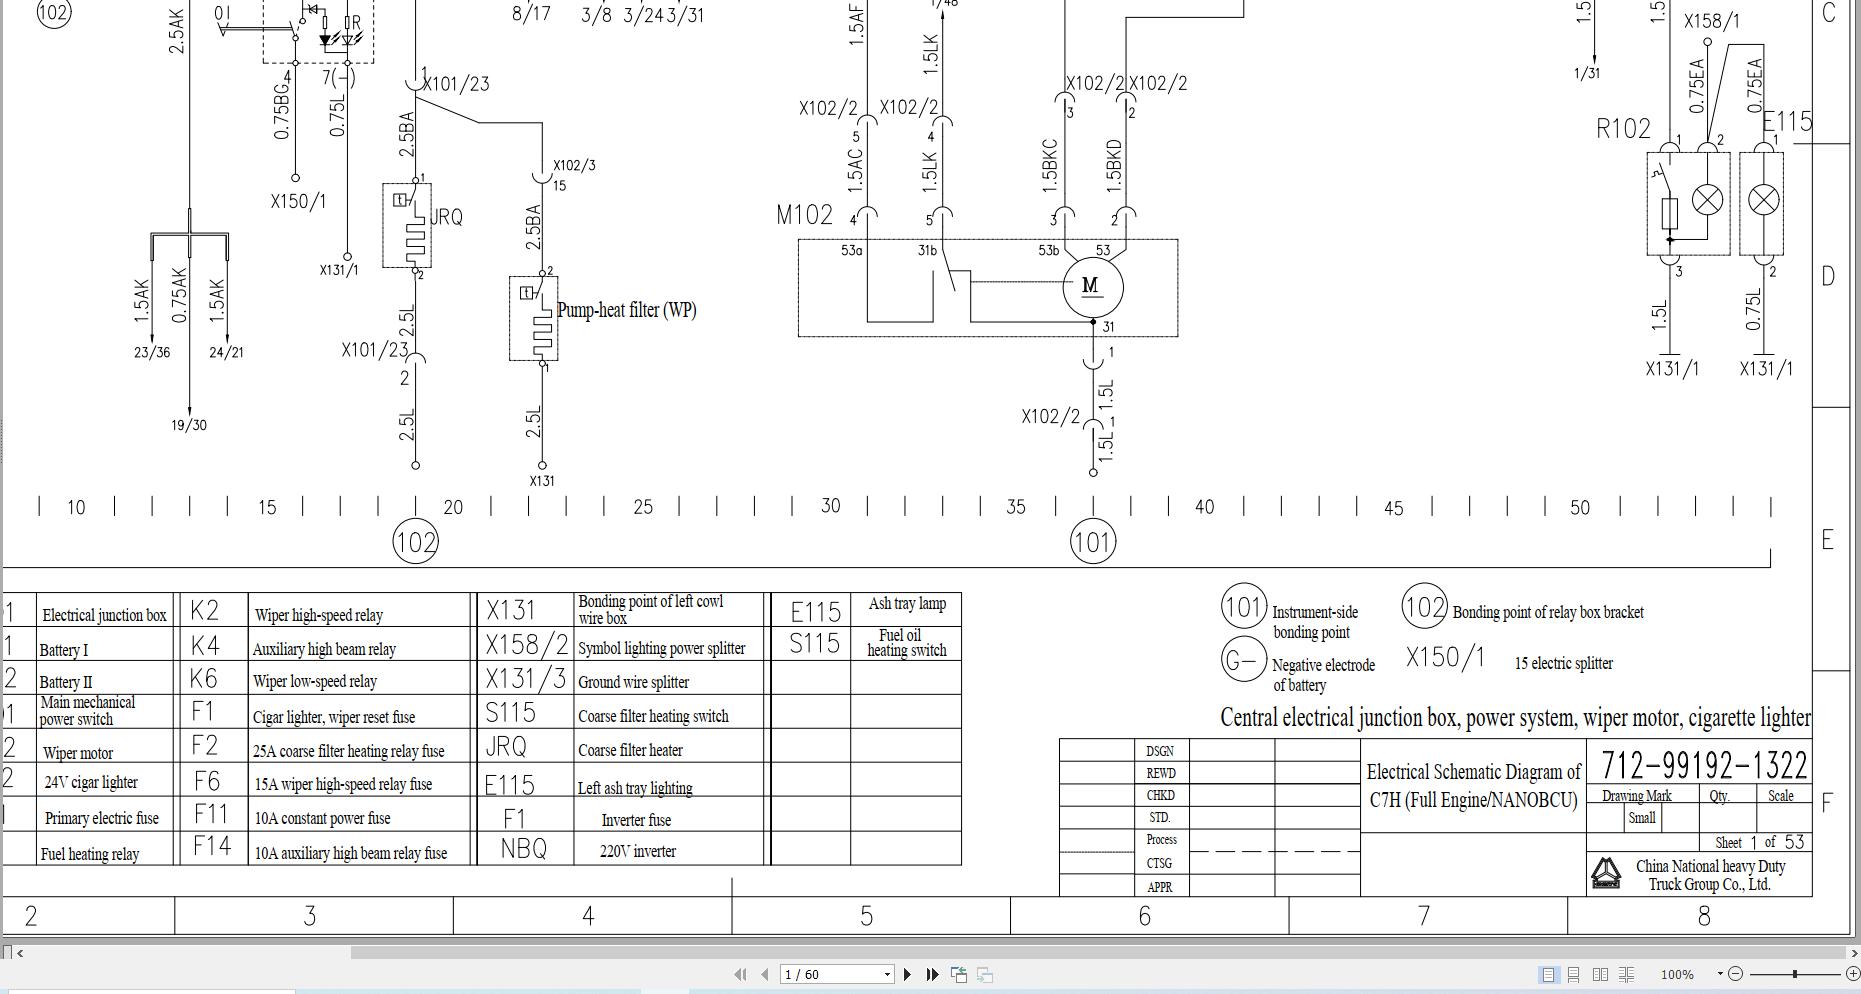Click the Pump-heat filter (WP) label

pos(626,310)
